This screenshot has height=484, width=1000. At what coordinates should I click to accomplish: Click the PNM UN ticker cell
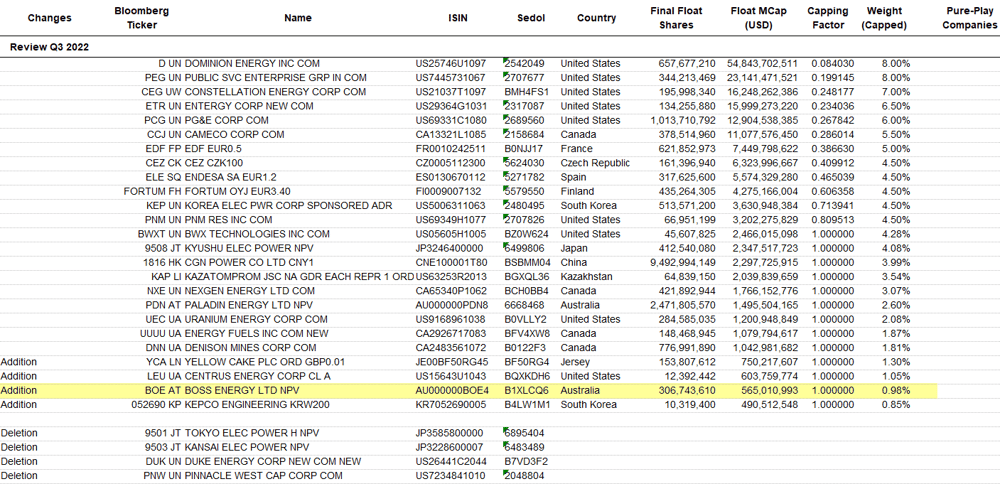pyautogui.click(x=163, y=219)
